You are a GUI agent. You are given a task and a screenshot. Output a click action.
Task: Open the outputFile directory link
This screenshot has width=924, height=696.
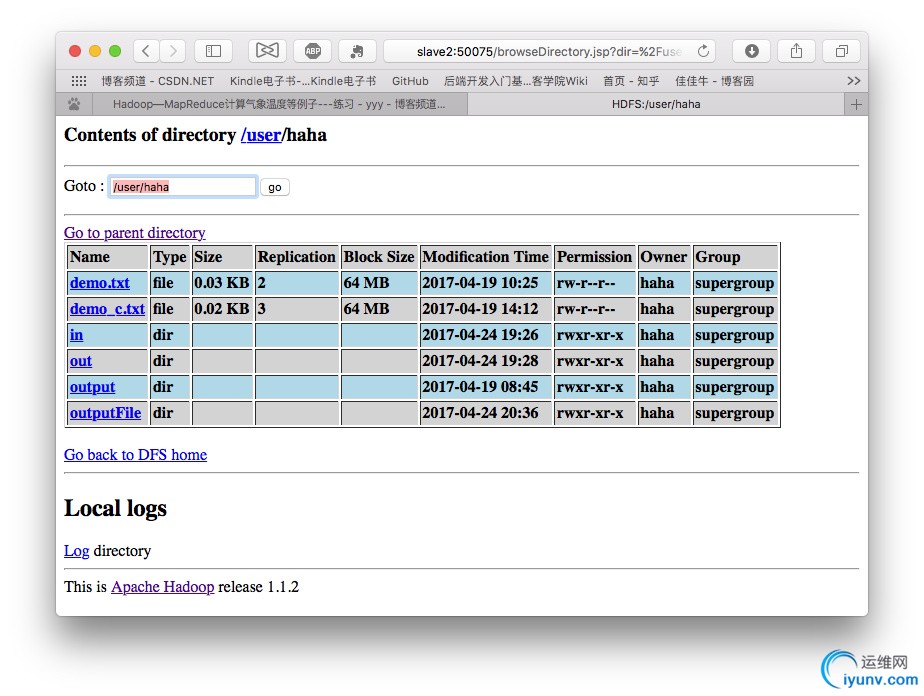105,413
